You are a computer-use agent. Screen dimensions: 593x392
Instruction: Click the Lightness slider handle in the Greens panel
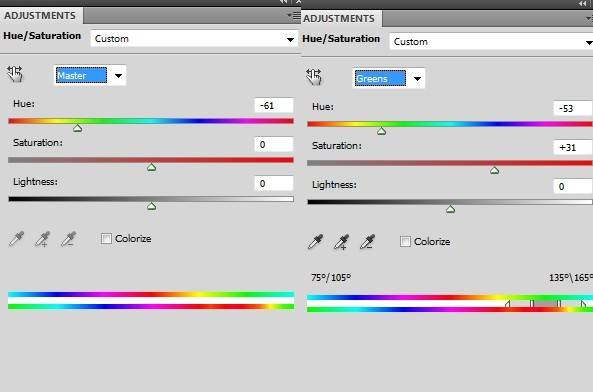[x=450, y=209]
